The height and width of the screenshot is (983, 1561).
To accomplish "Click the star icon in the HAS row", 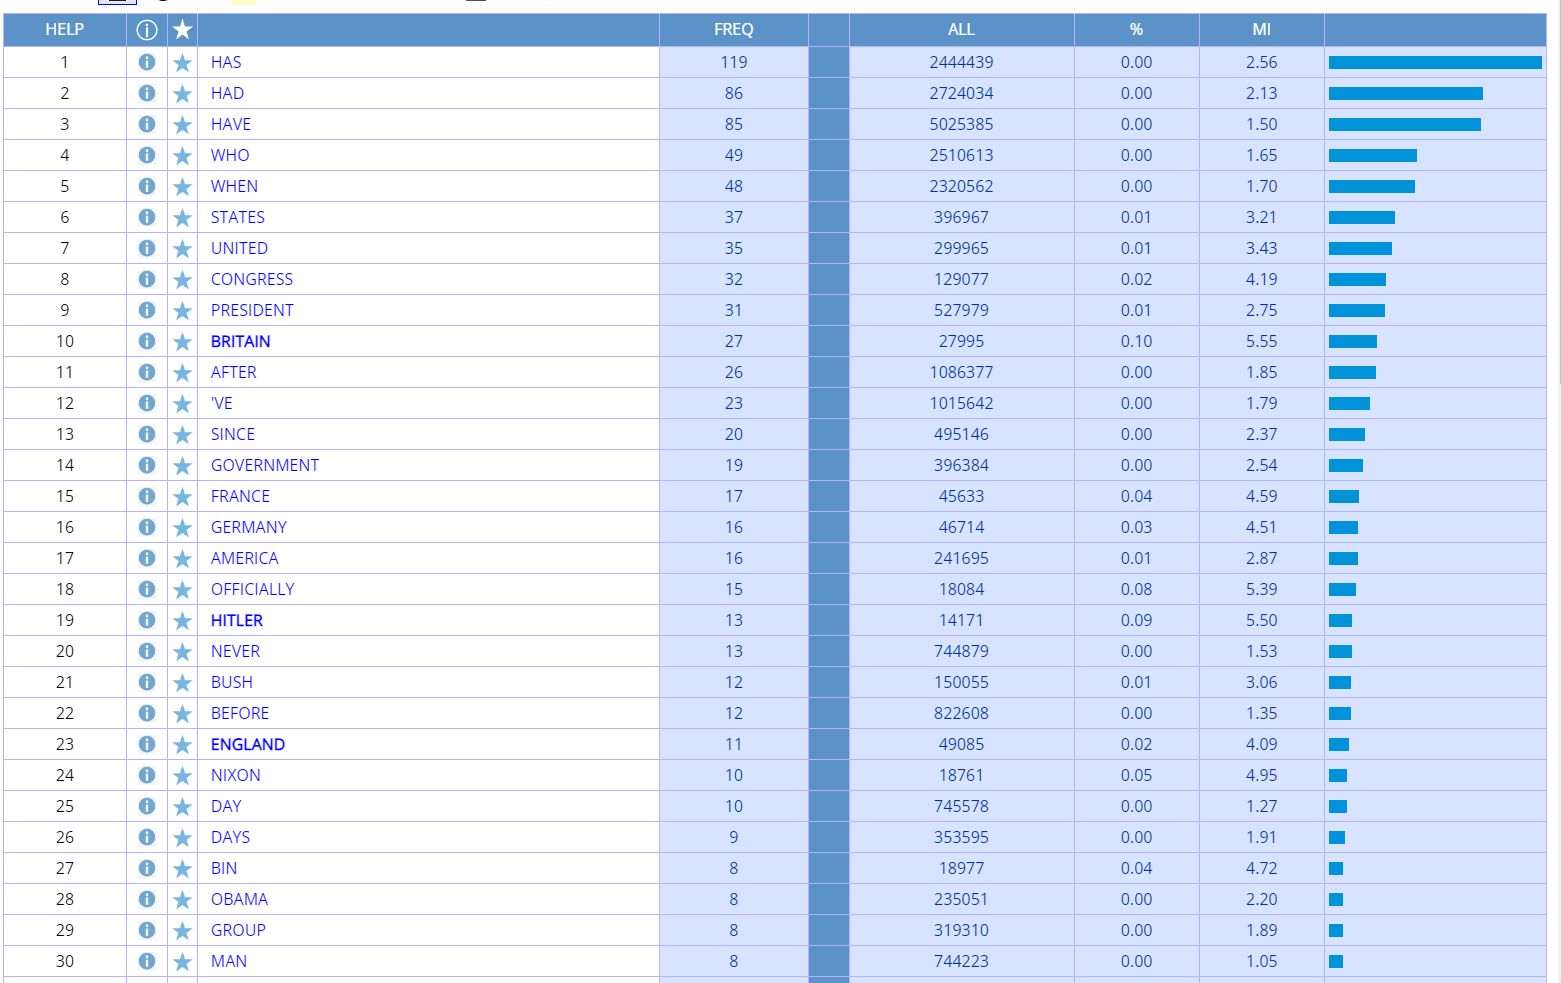I will click(x=182, y=63).
